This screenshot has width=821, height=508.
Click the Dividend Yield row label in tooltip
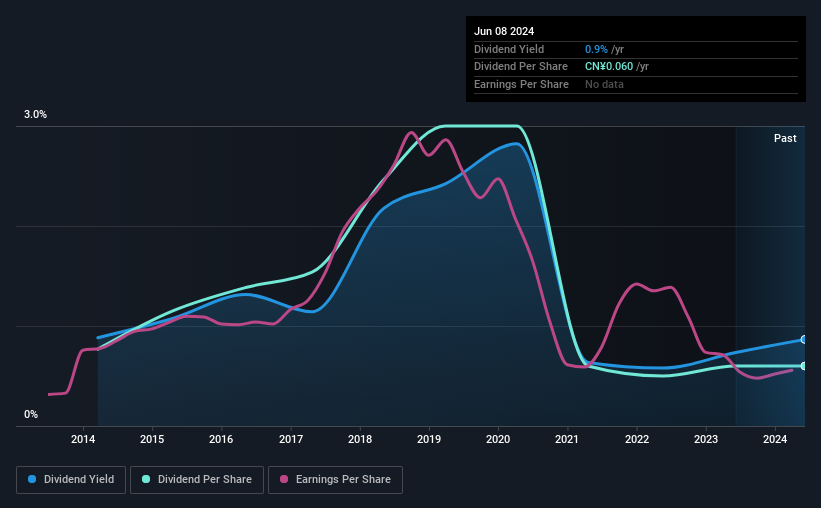tap(509, 49)
